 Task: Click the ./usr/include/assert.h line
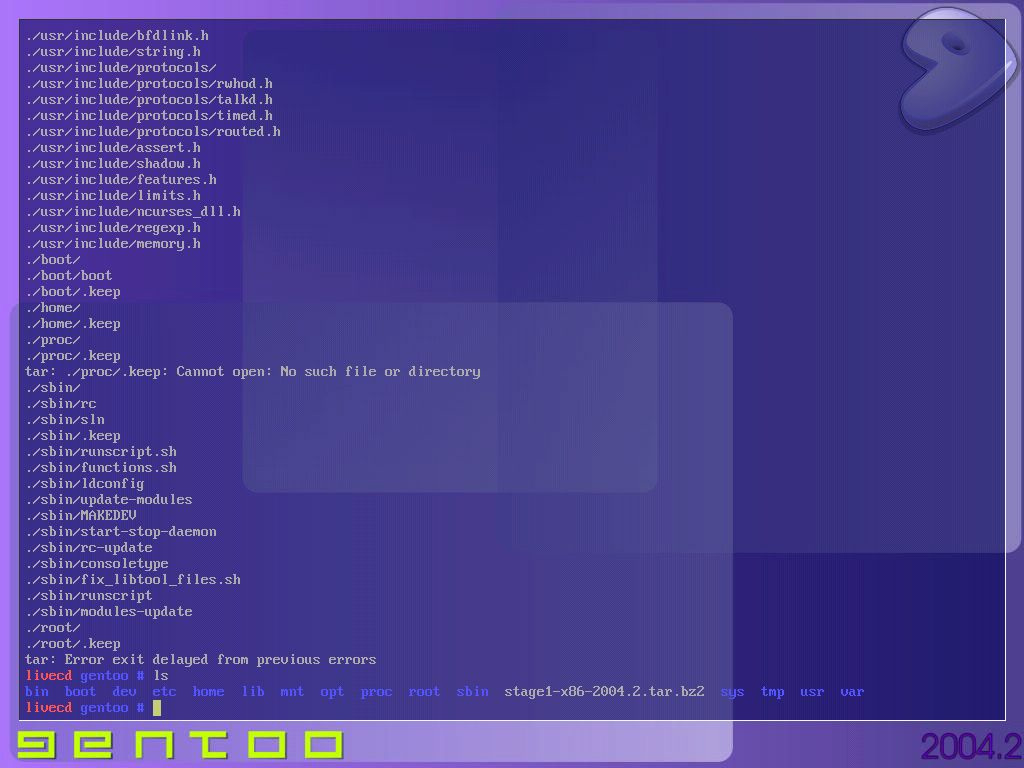113,148
